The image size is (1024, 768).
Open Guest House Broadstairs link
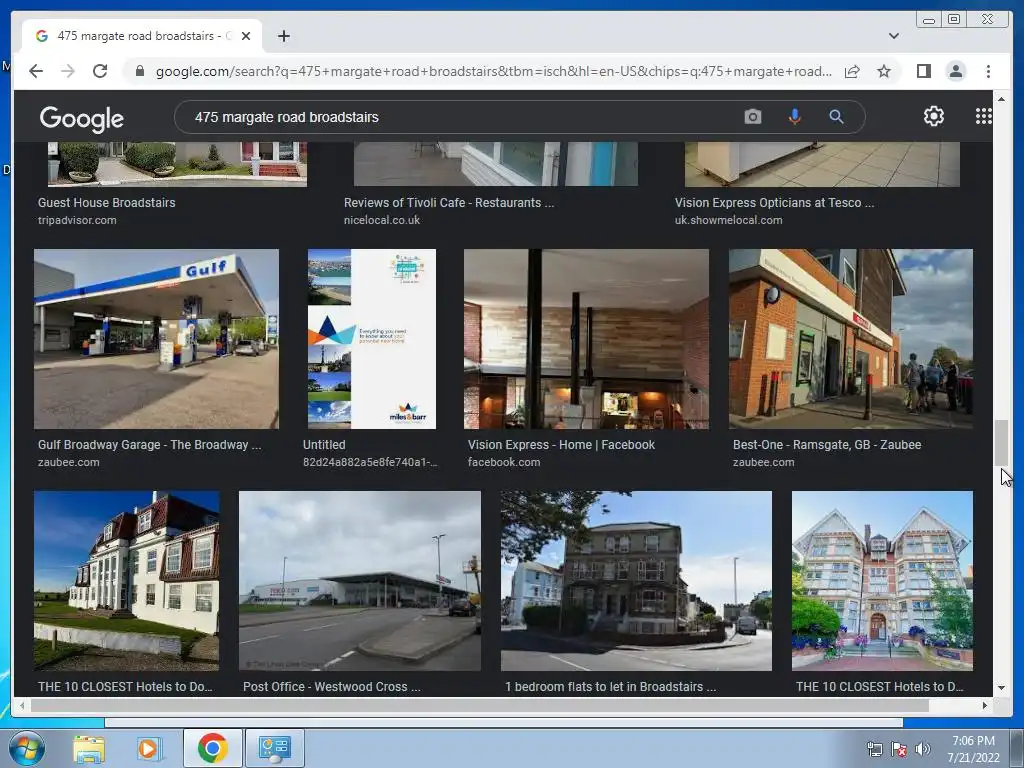coord(106,202)
